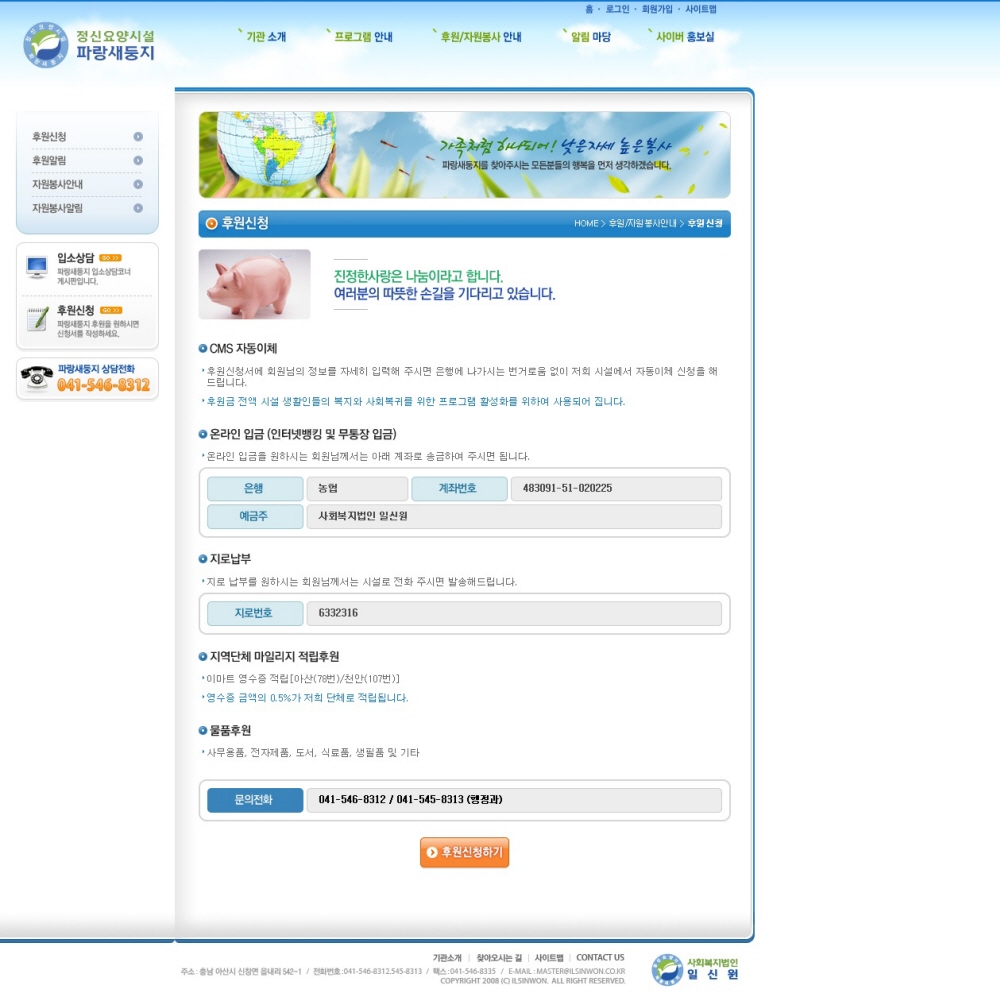Click the 일신원 logo in the footer
1000x995 pixels.
click(x=696, y=969)
